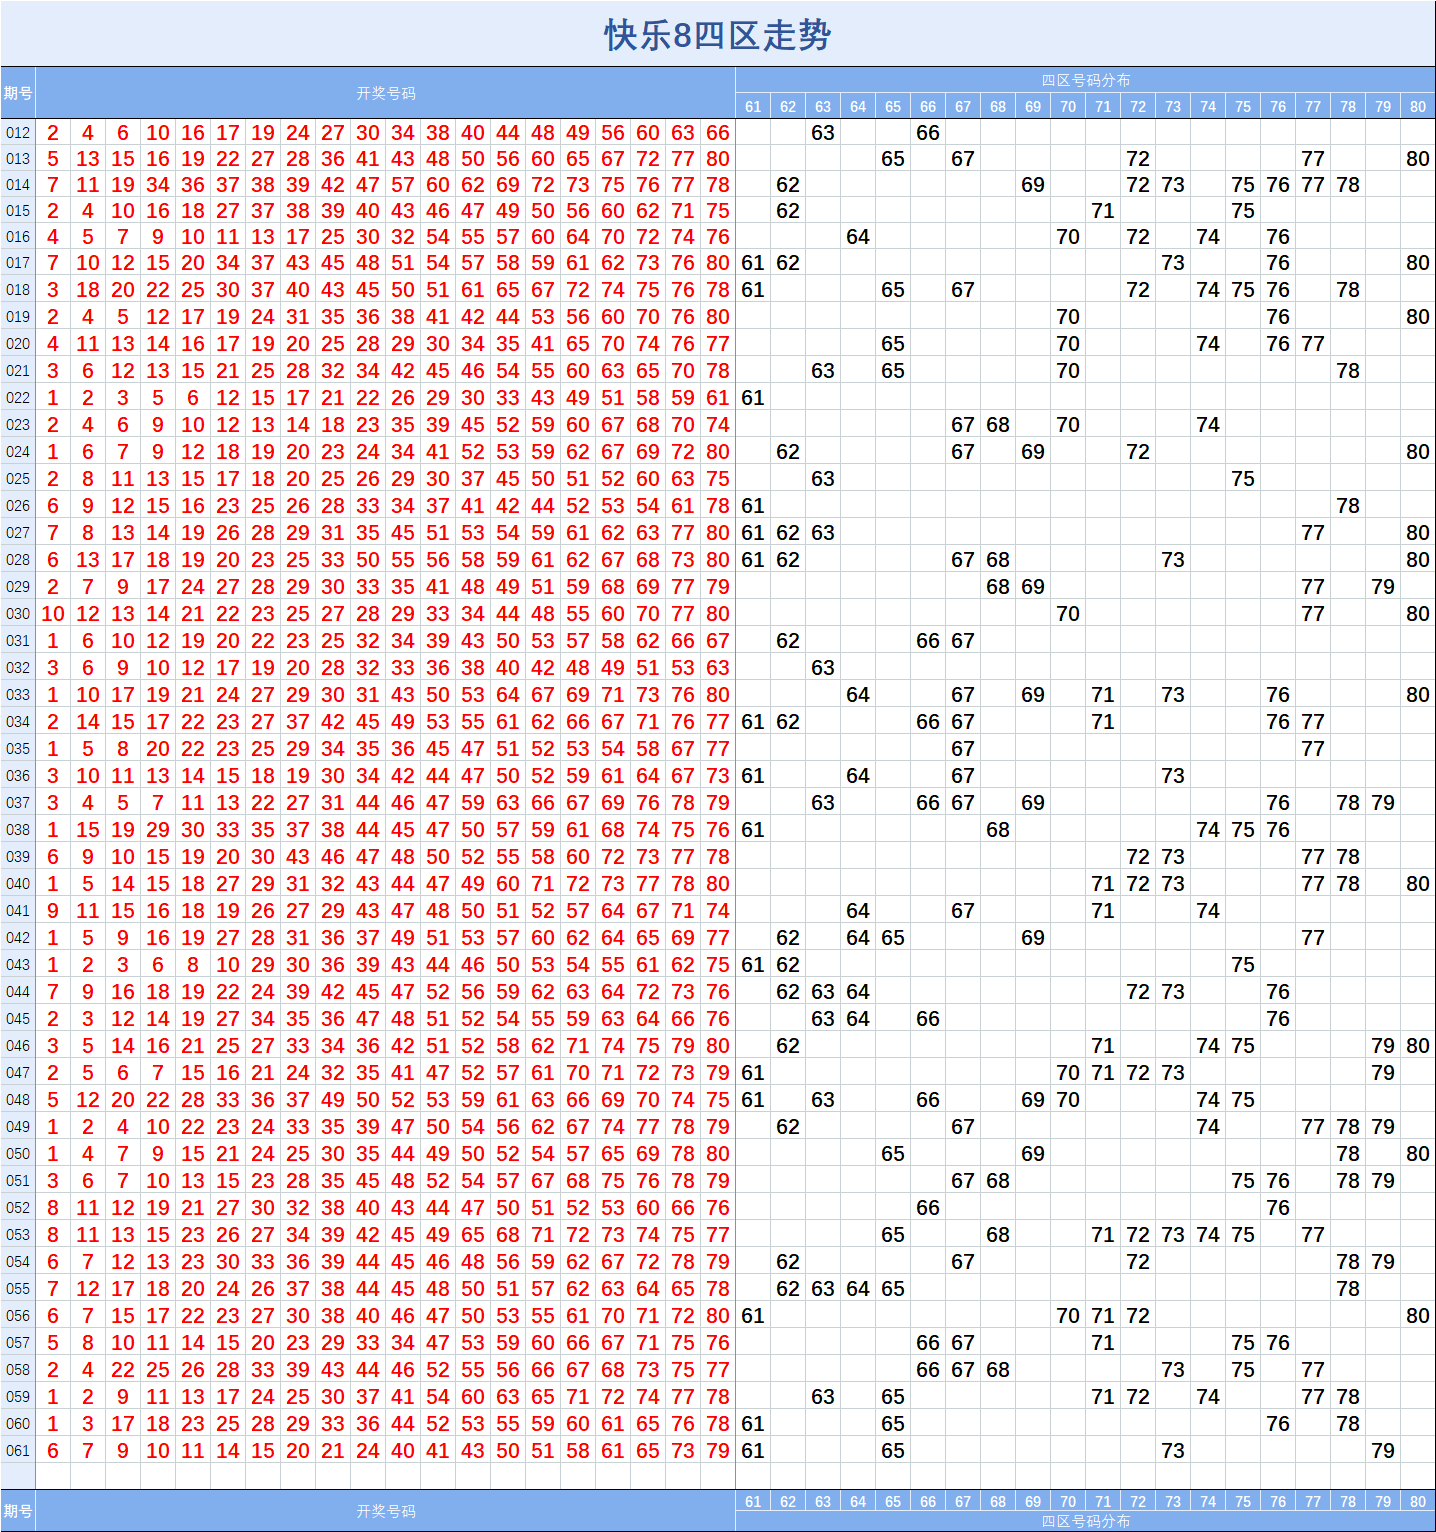Click red number 79 in row 061
The image size is (1436, 1532).
[718, 1451]
